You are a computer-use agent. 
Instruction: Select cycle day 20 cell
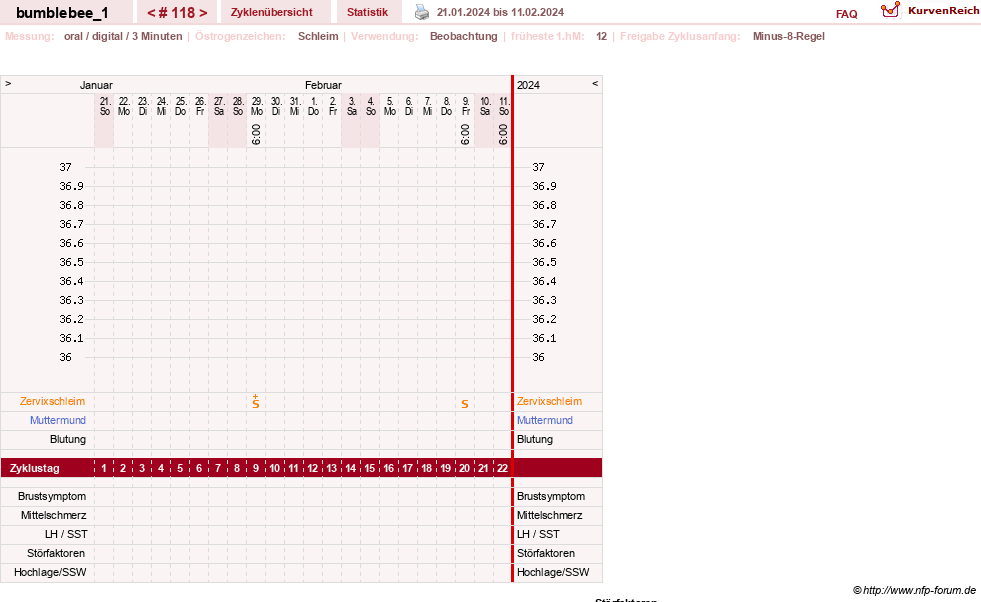tap(465, 468)
